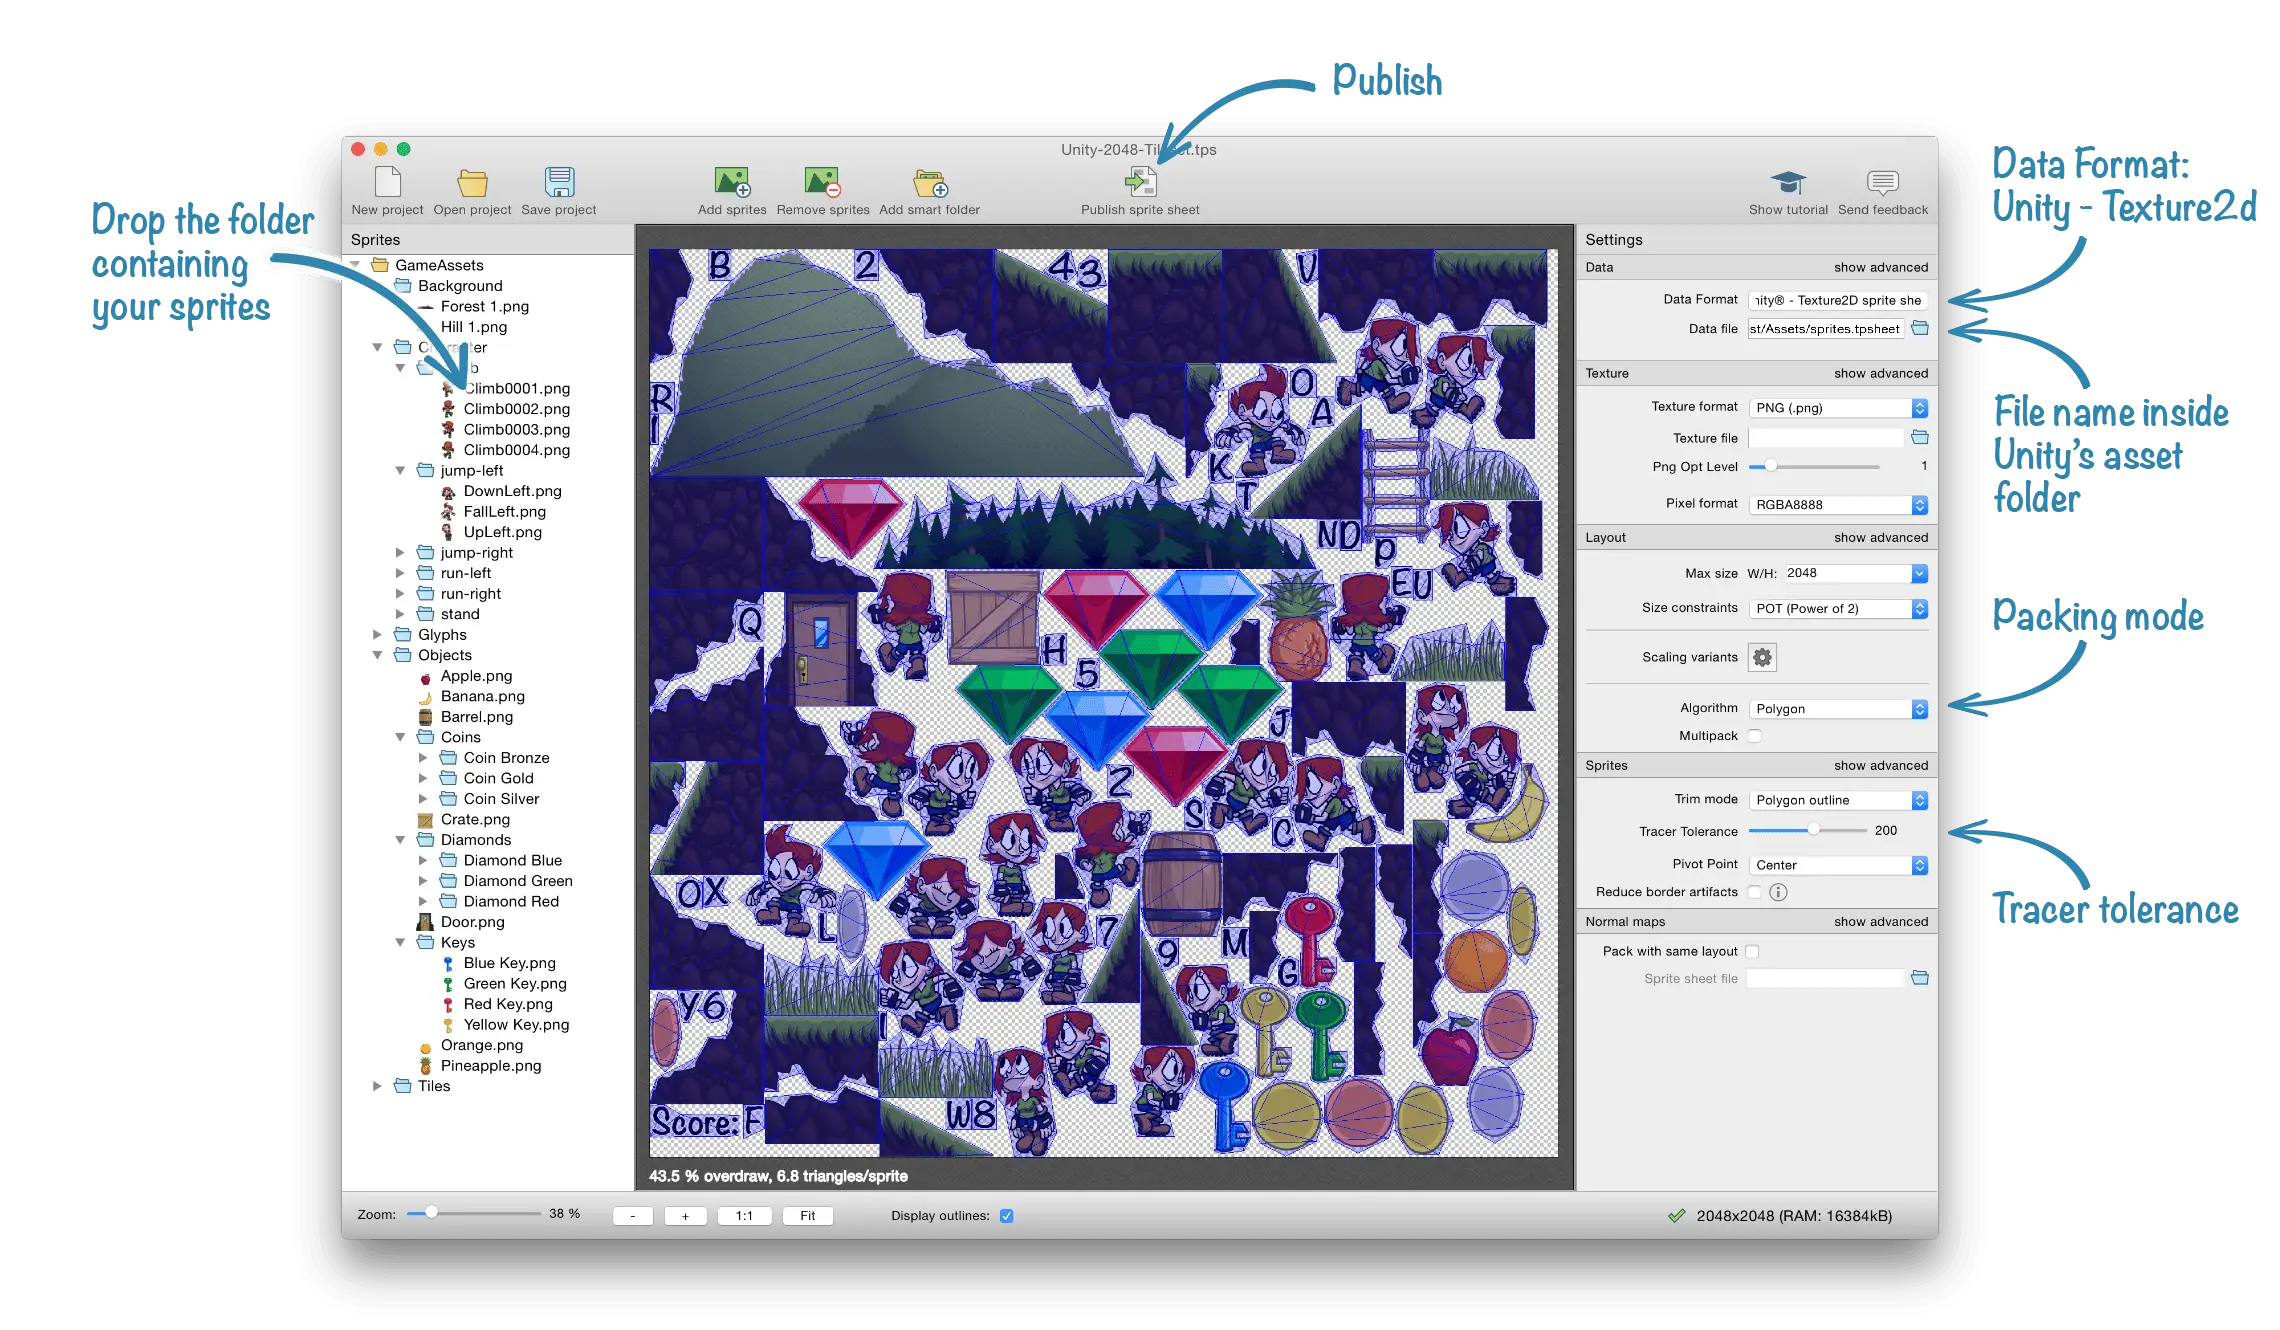This screenshot has width=2280, height=1330.
Task: Open the Show tutorial graduation cap icon
Action: pyautogui.click(x=1788, y=182)
